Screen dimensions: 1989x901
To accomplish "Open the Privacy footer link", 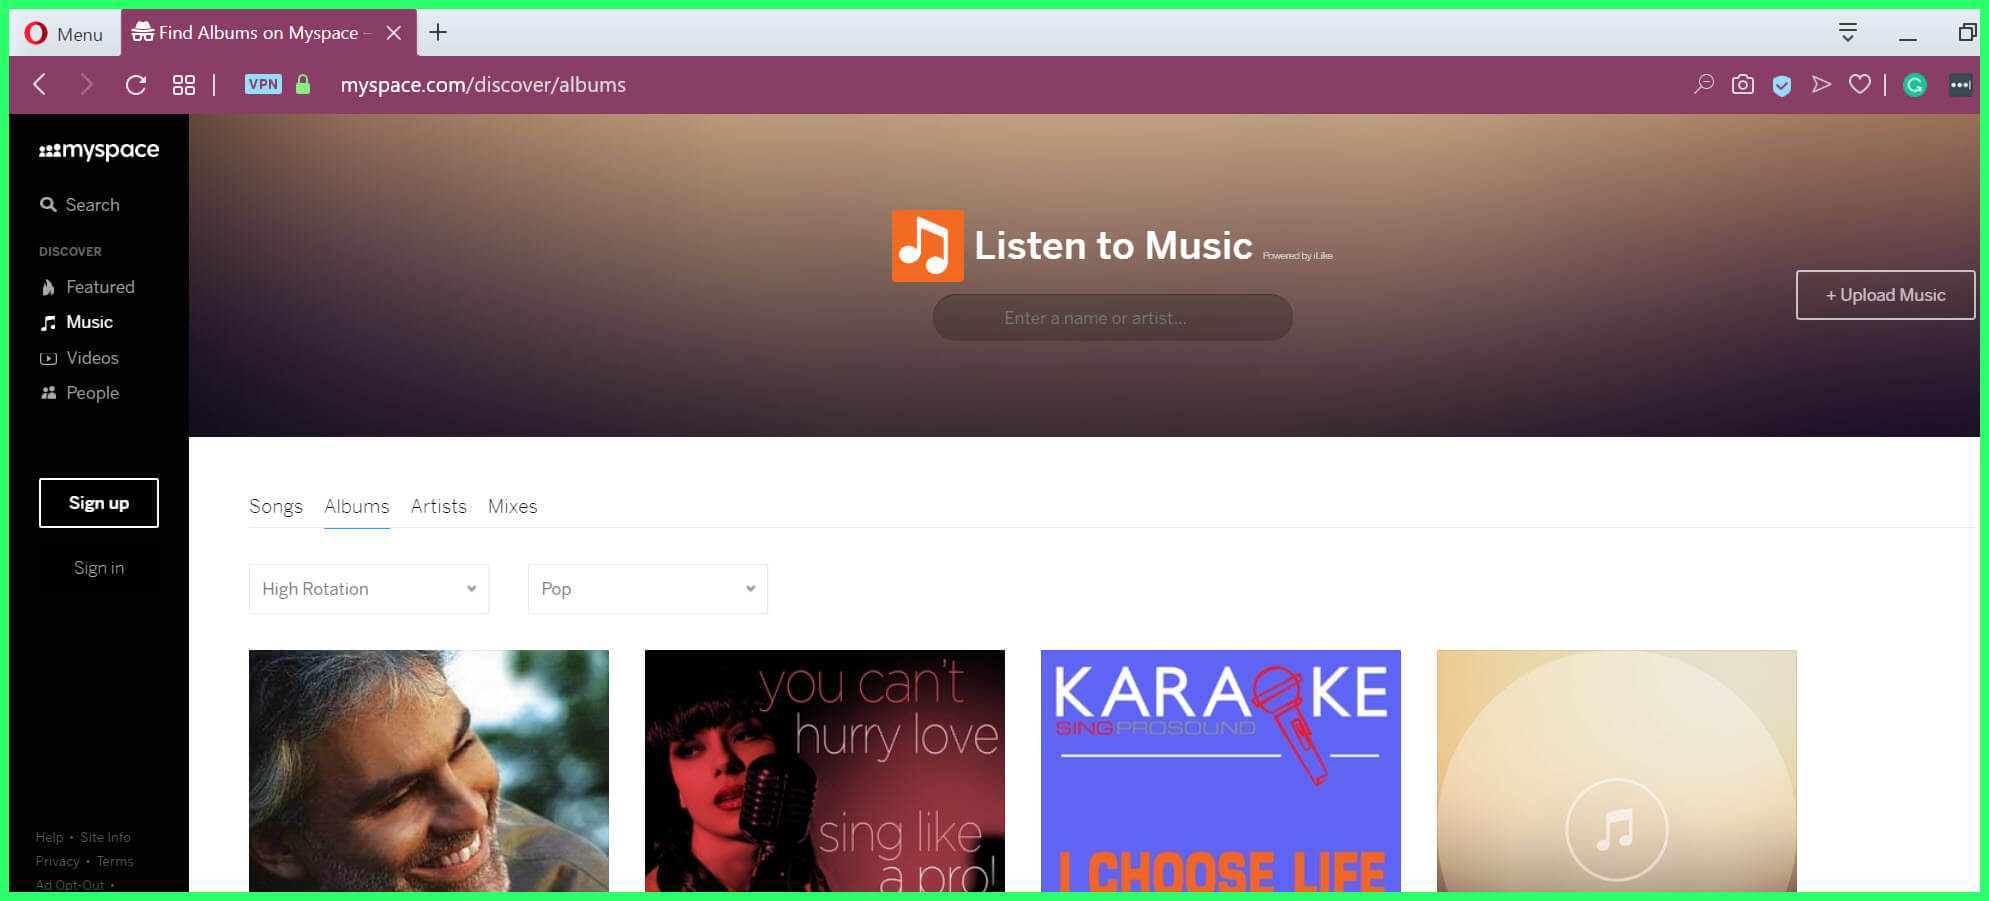I will pyautogui.click(x=57, y=861).
